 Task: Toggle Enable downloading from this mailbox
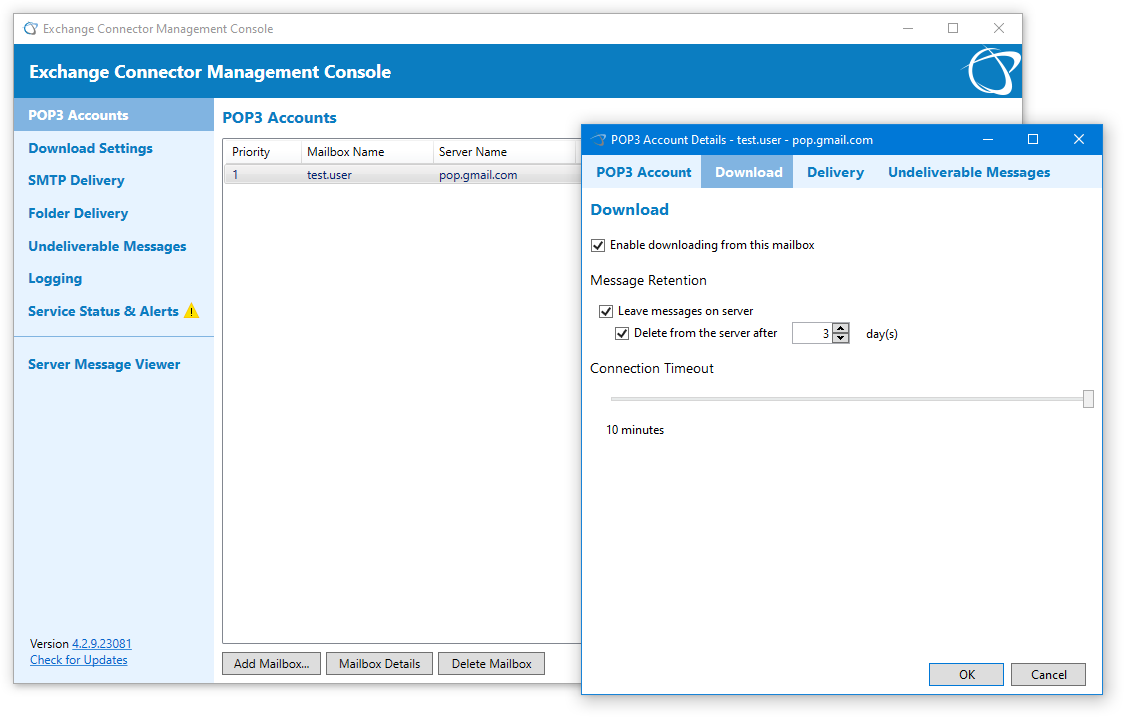598,245
